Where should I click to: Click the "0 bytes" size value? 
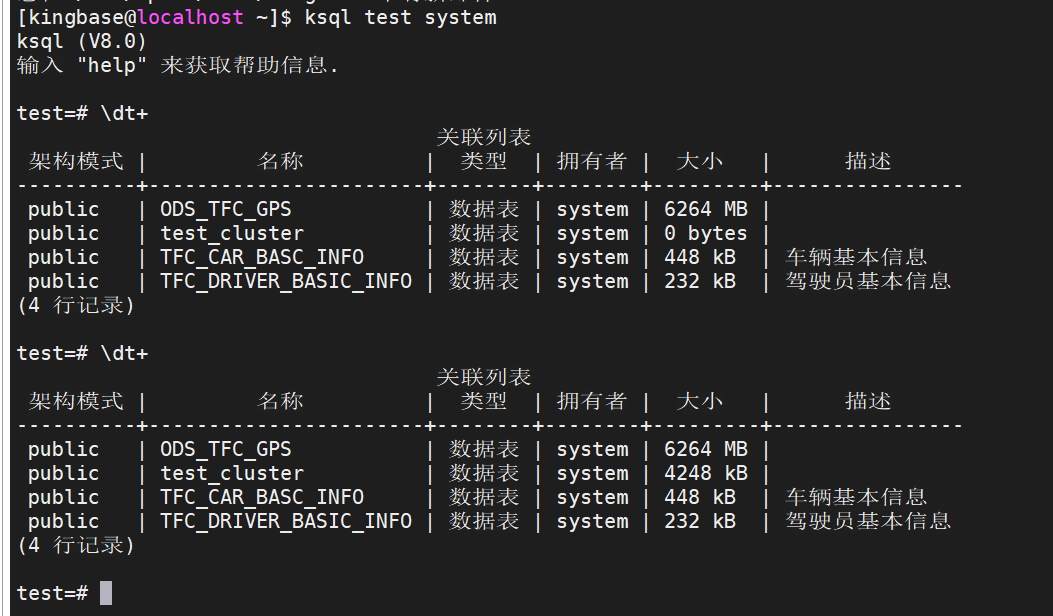click(706, 233)
